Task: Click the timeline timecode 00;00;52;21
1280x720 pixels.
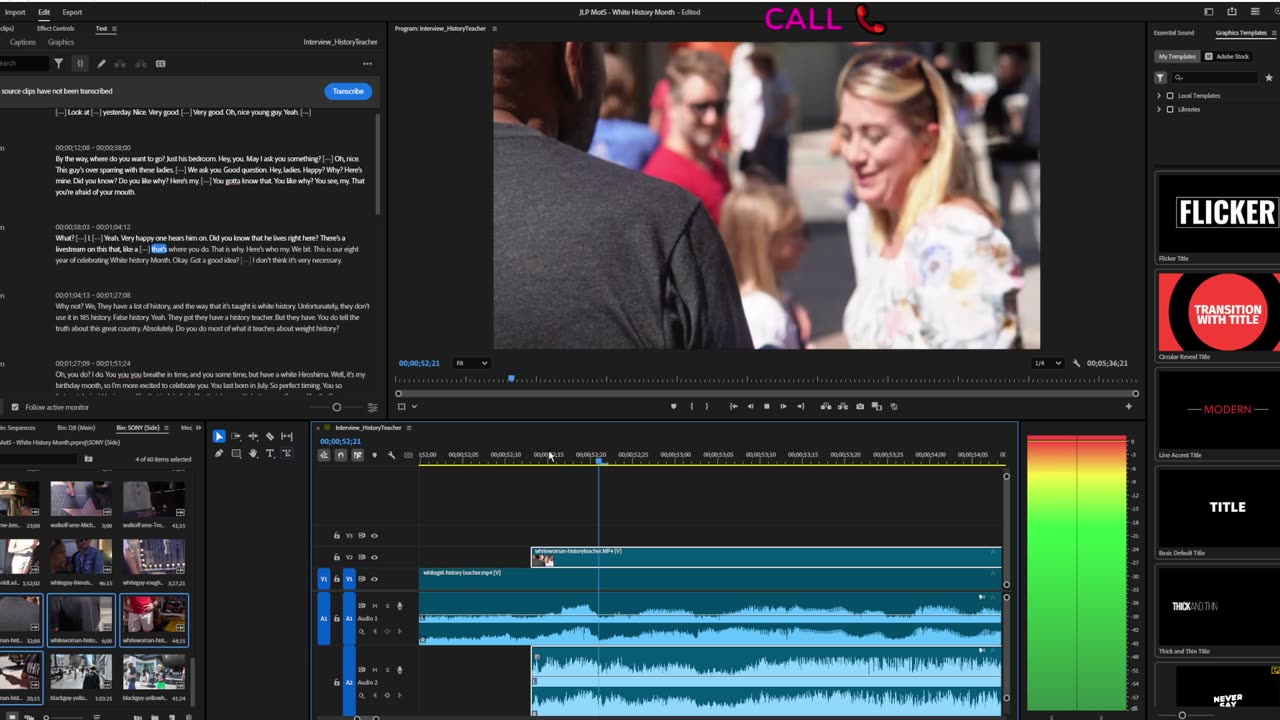Action: coord(340,441)
